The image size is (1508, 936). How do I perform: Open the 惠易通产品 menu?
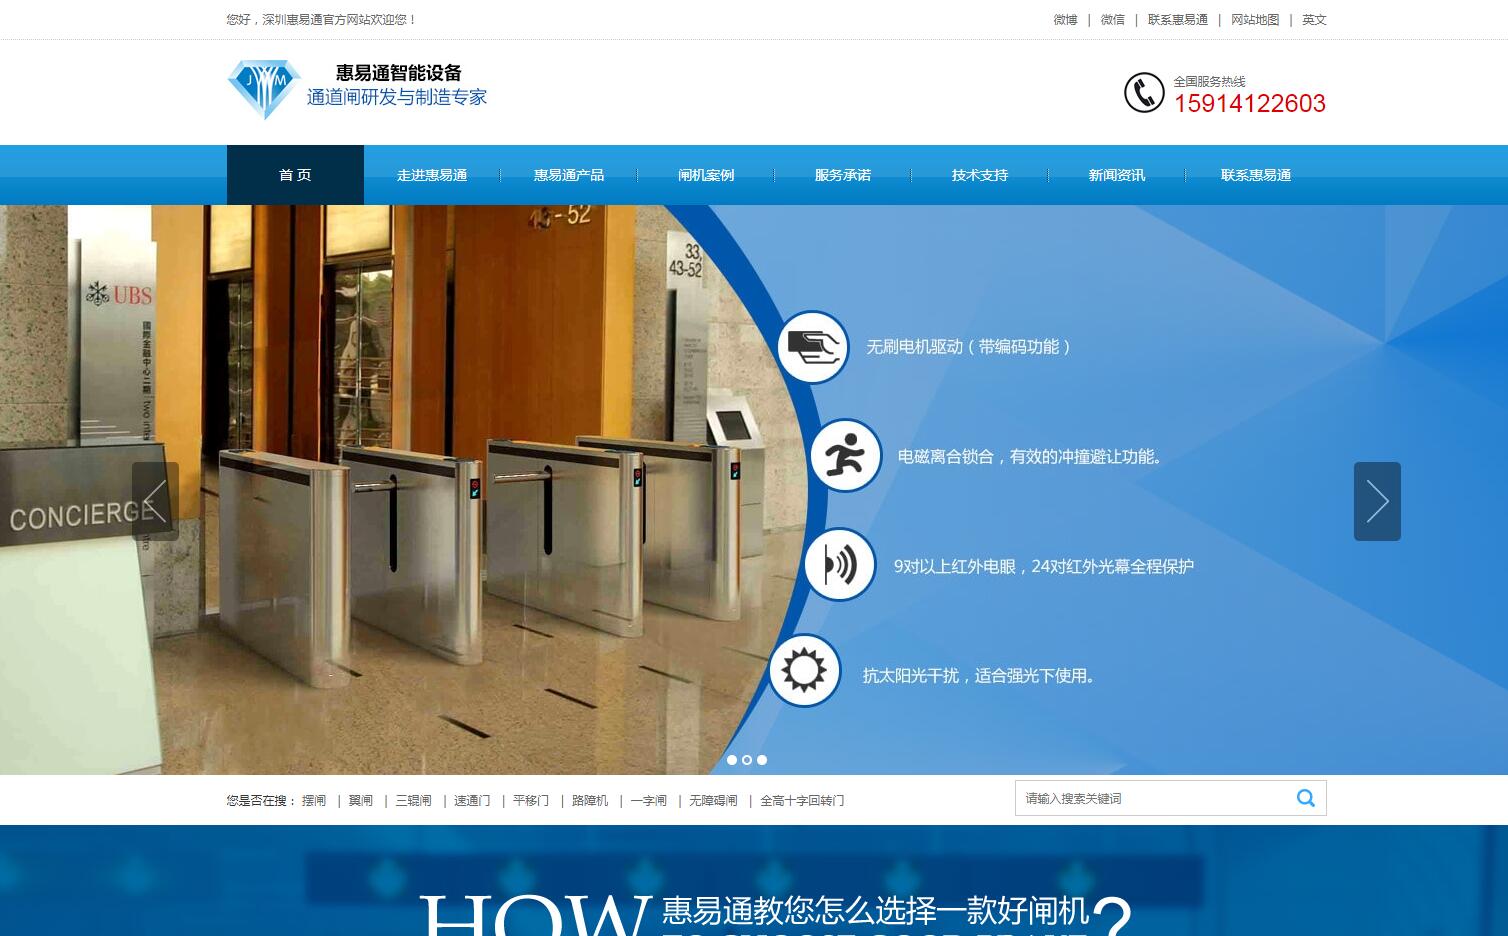(x=569, y=174)
